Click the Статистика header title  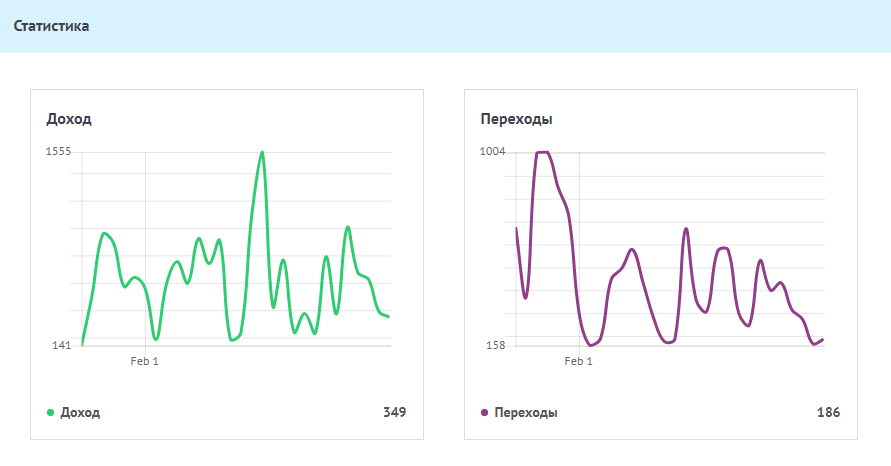coord(51,26)
